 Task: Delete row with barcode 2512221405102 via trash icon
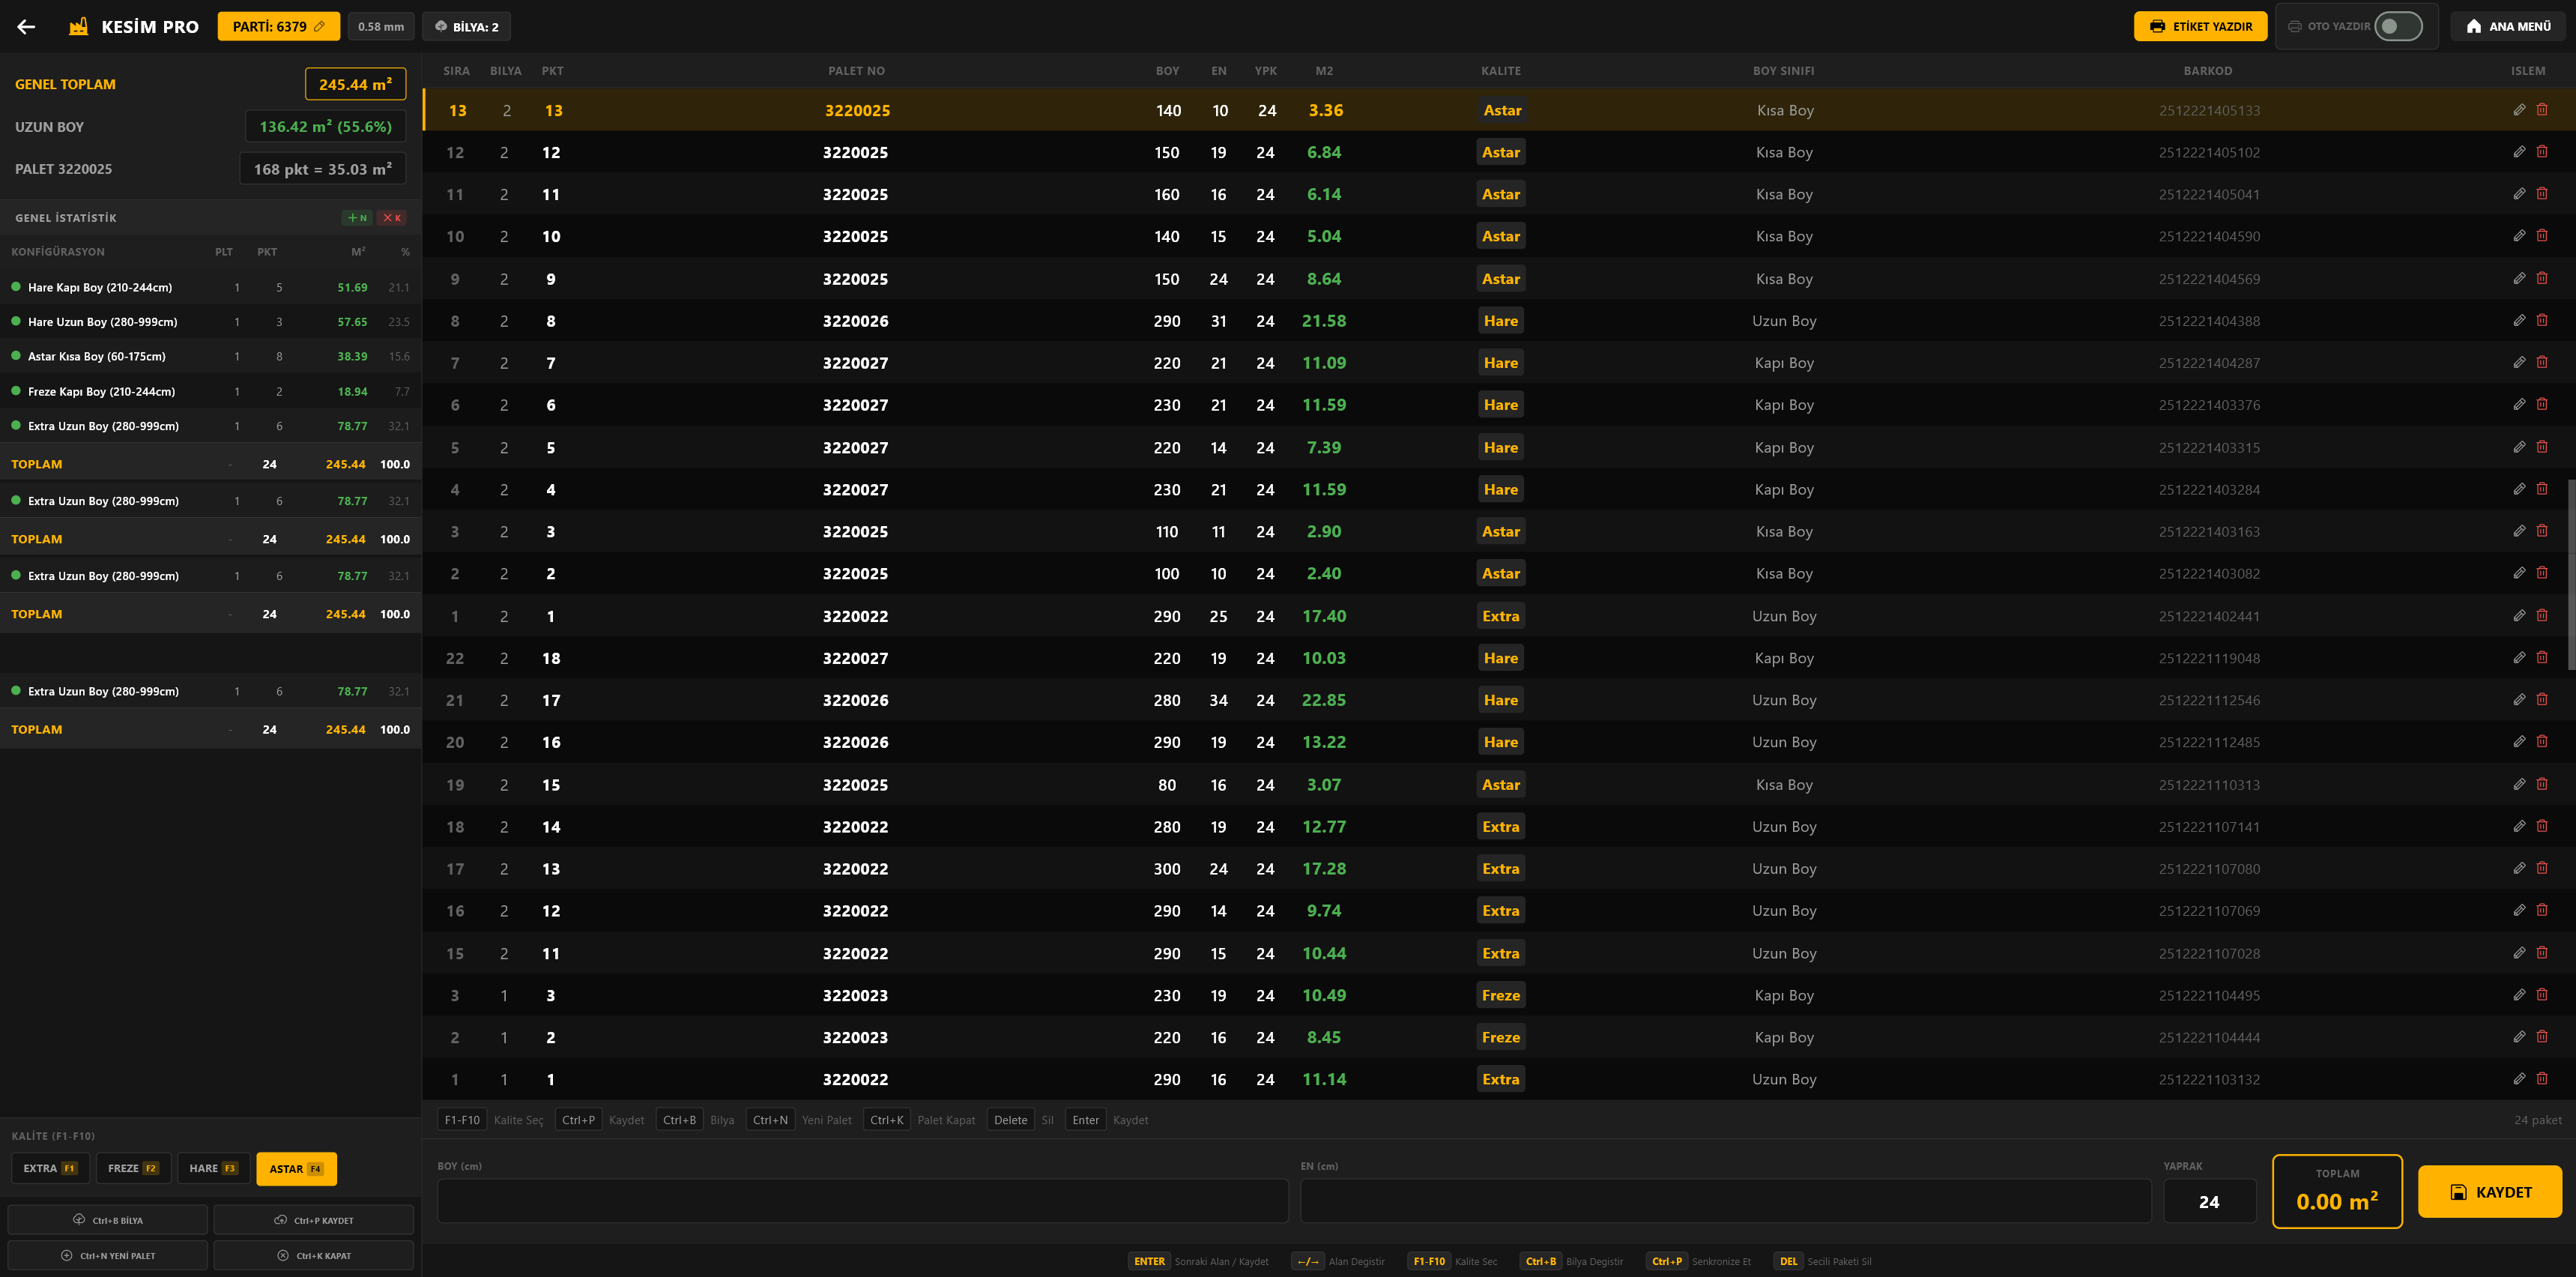click(x=2542, y=152)
